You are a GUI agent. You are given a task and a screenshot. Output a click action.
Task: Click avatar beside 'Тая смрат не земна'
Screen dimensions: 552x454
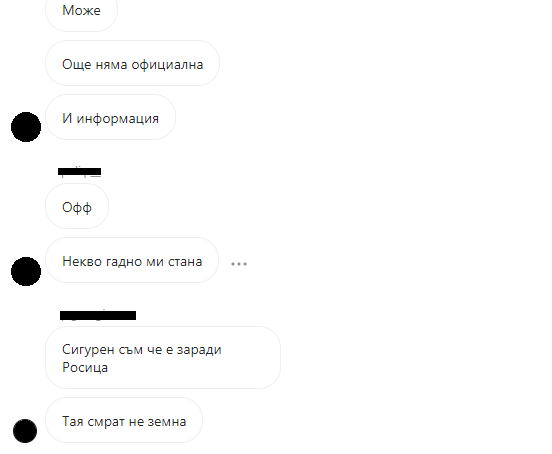pos(25,431)
